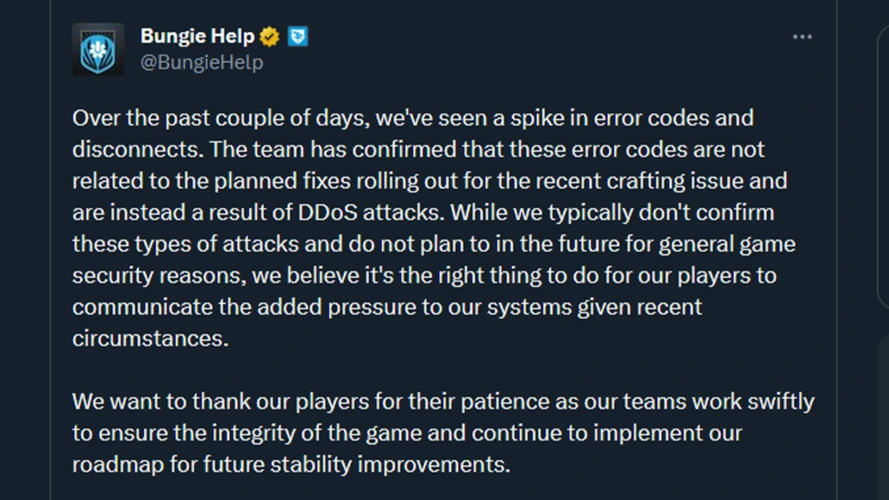Click the word "disconnects" in the post

point(127,150)
